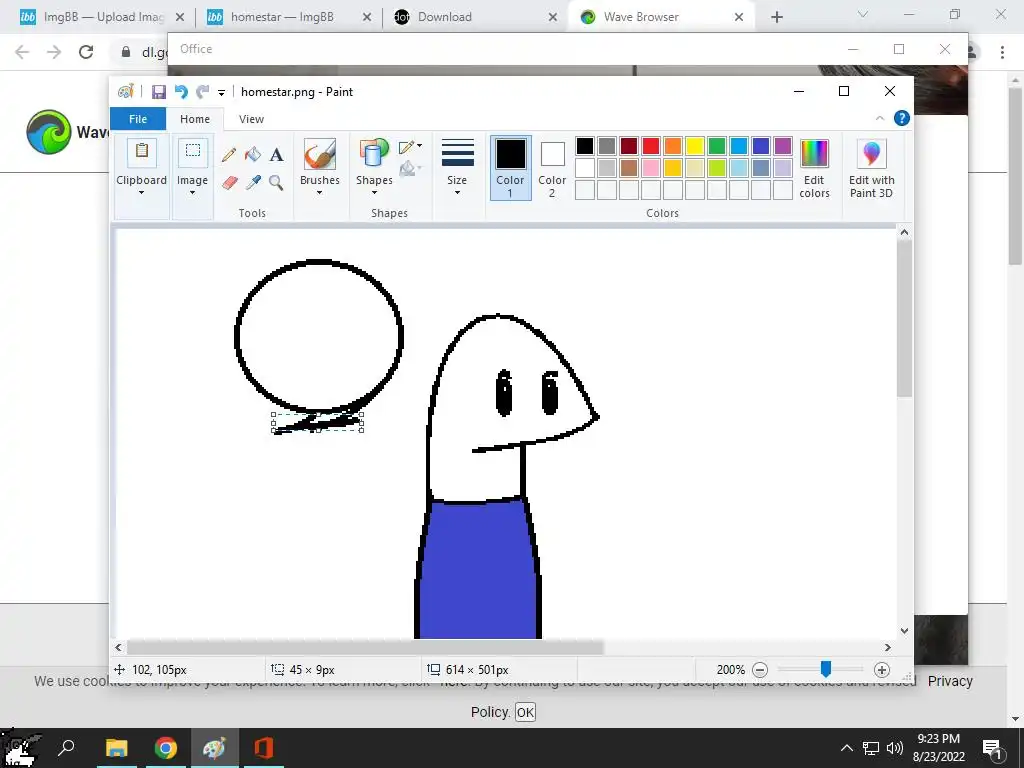1024x768 pixels.
Task: Click the Paint Help question mark icon
Action: 902,118
